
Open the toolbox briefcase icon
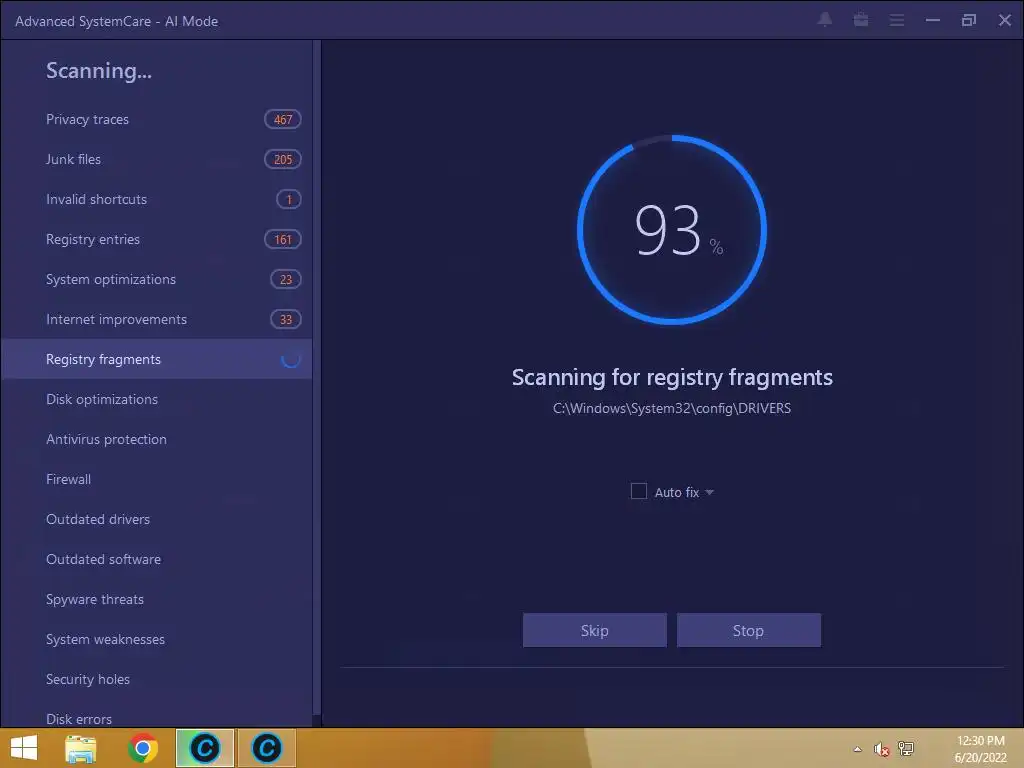[861, 20]
